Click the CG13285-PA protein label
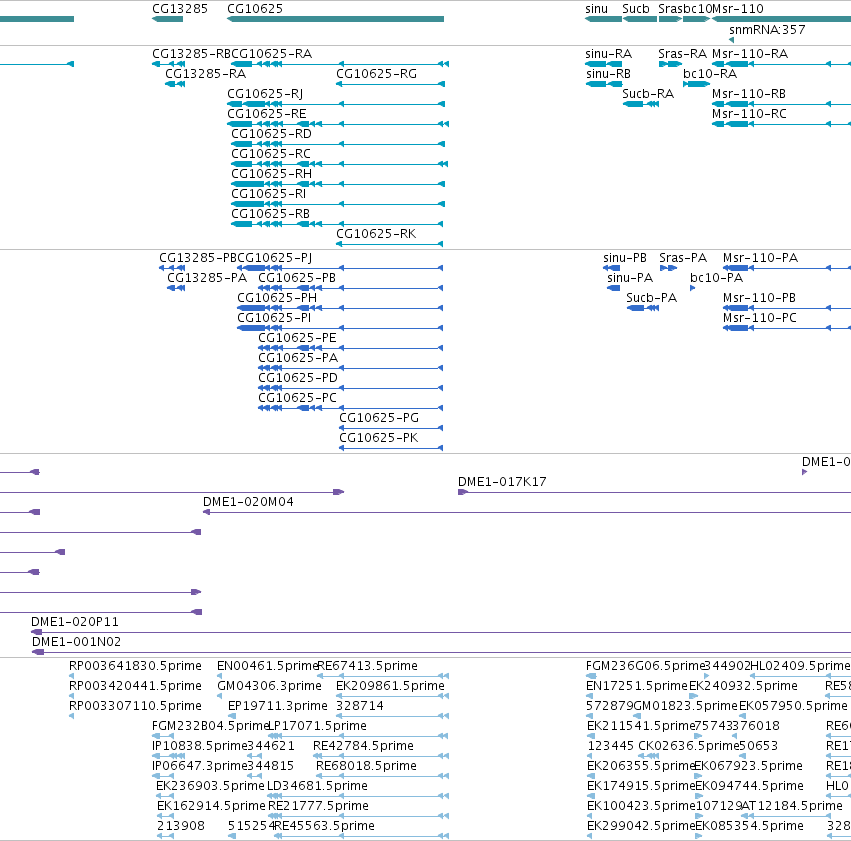This screenshot has width=851, height=841. pyautogui.click(x=207, y=278)
